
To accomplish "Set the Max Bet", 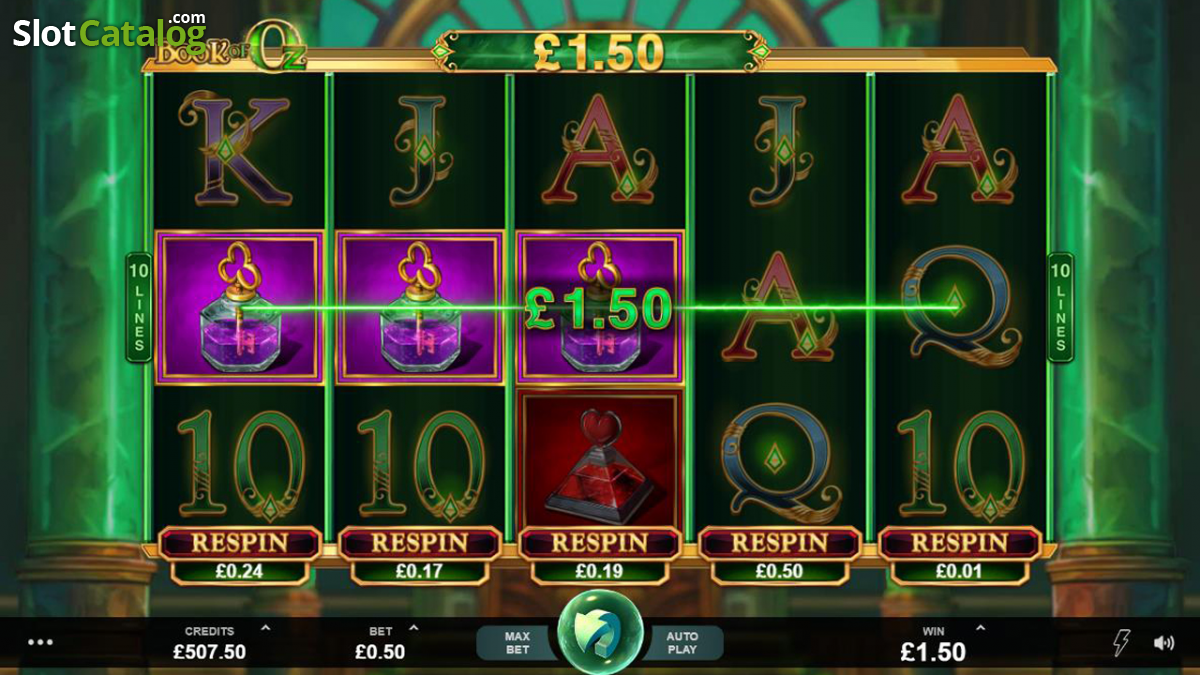I will pos(516,642).
